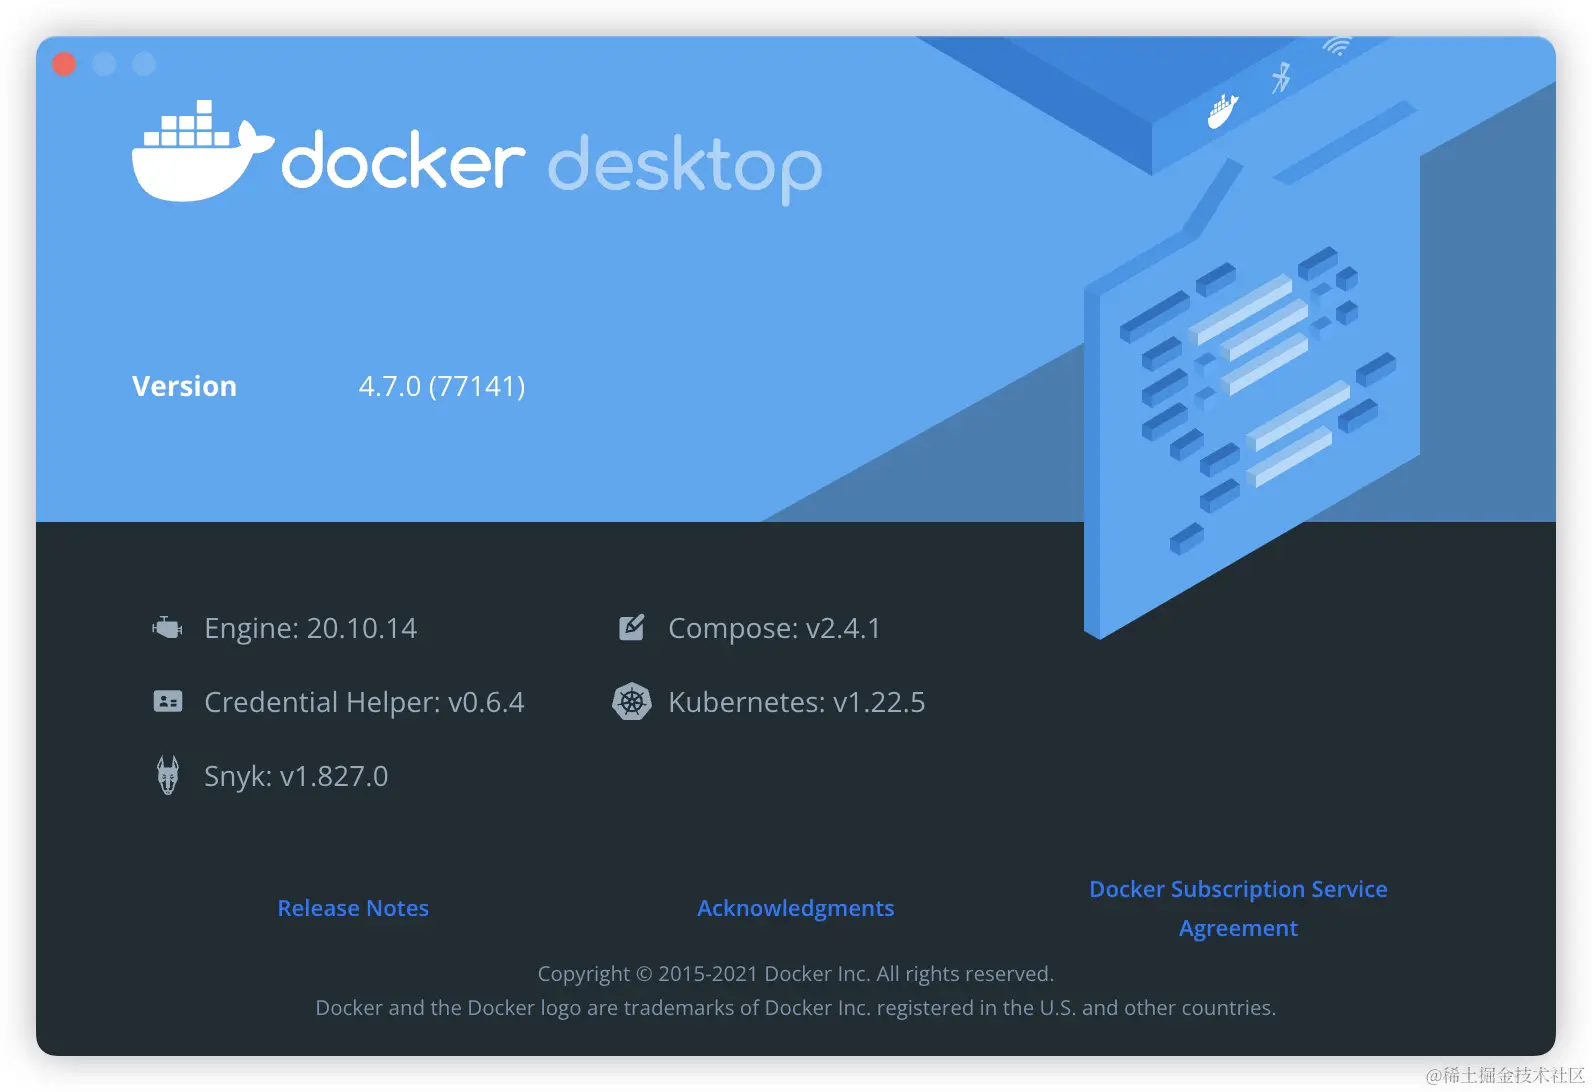1592x1092 pixels.
Task: Click the Version label
Action: pyautogui.click(x=184, y=386)
